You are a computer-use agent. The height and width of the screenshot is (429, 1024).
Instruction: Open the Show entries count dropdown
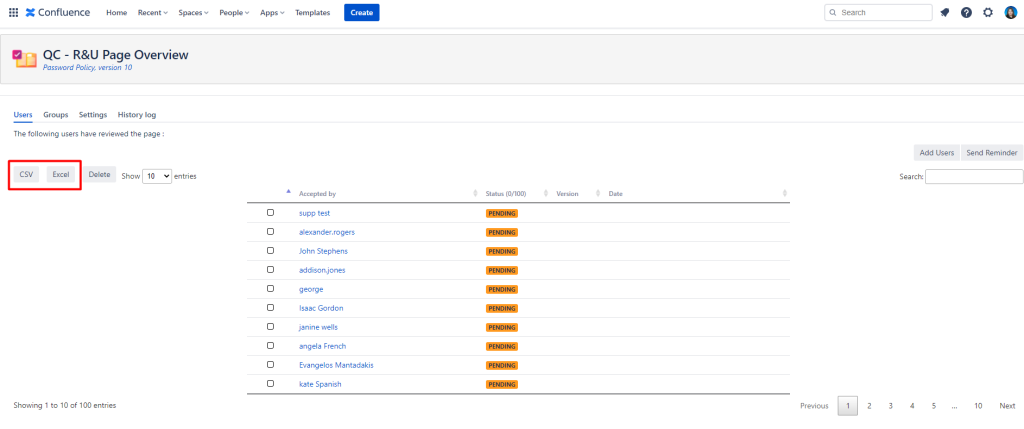(158, 176)
